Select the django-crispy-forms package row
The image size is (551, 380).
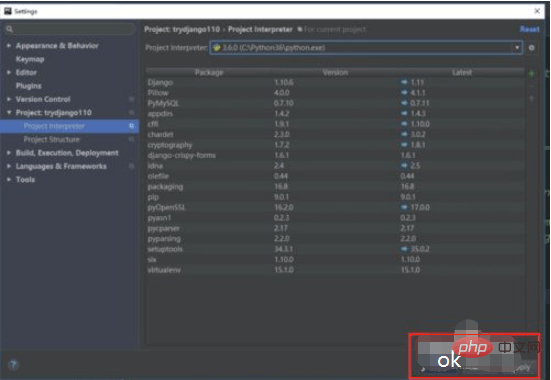tap(335, 155)
